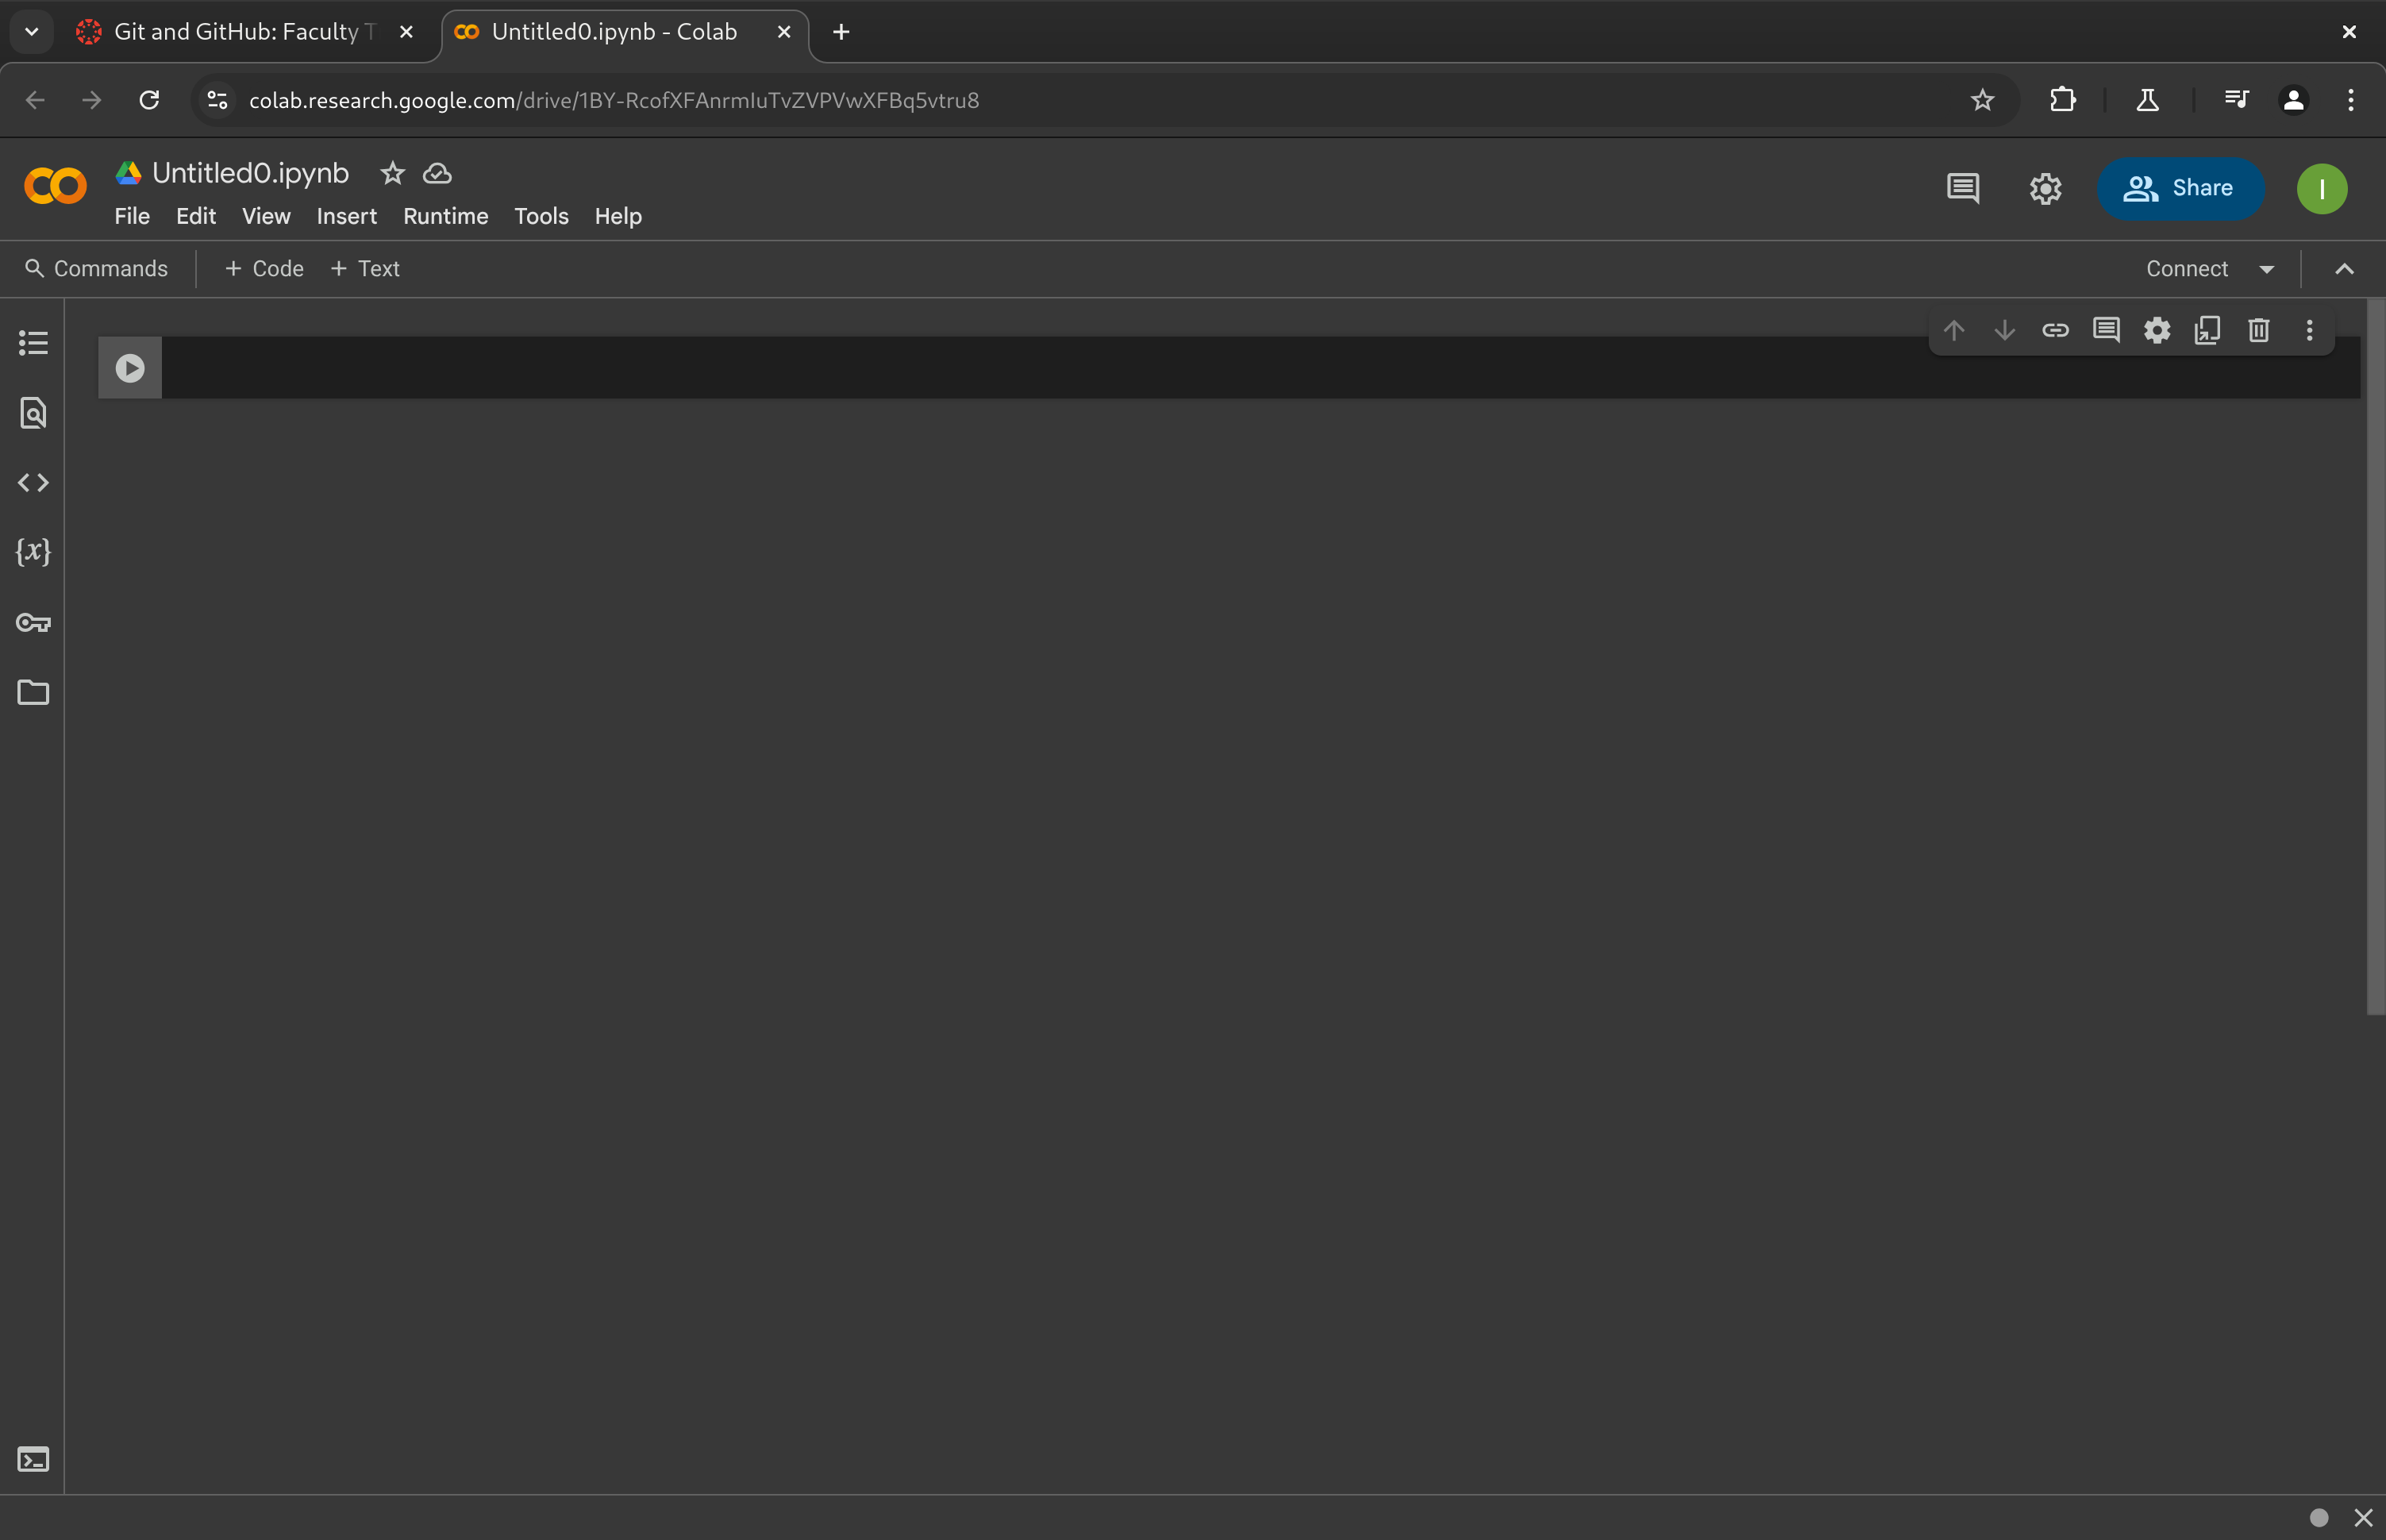Open the Terminal icon at bottom left
This screenshot has width=2386, height=1540.
(x=33, y=1459)
